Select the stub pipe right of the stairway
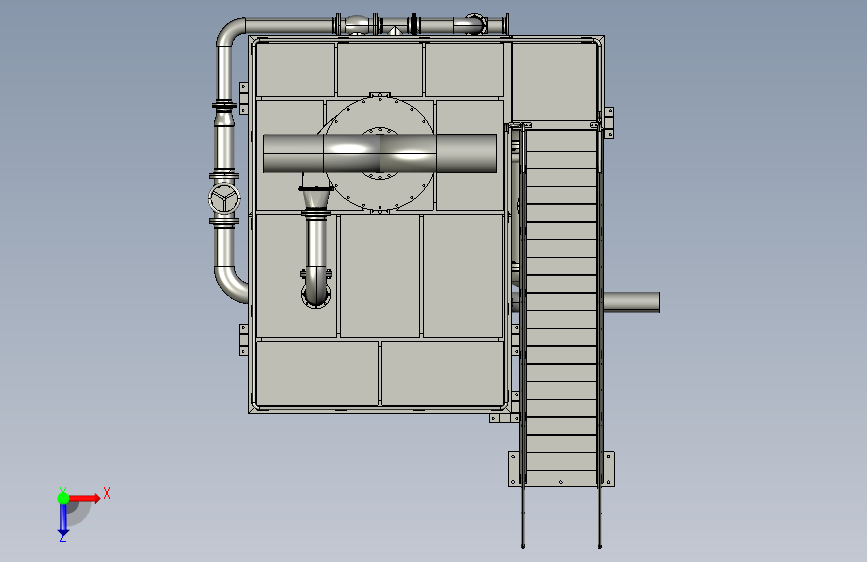The width and height of the screenshot is (867, 562). point(631,302)
